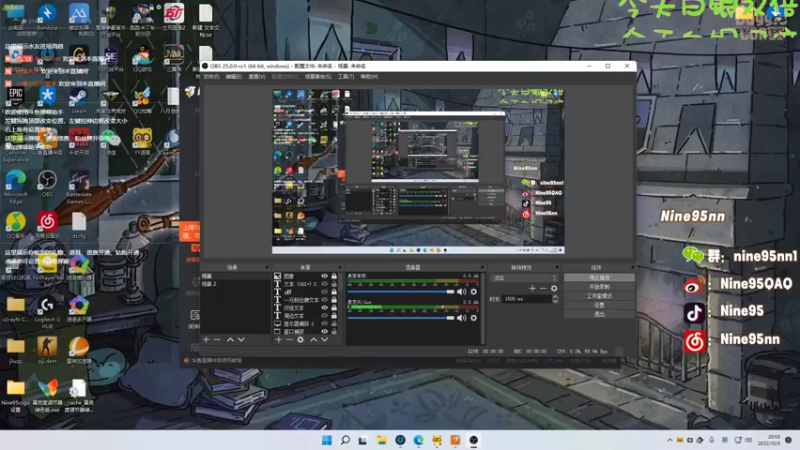
Task: Mute the 麦克风/Aux channel speaker
Action: [462, 318]
